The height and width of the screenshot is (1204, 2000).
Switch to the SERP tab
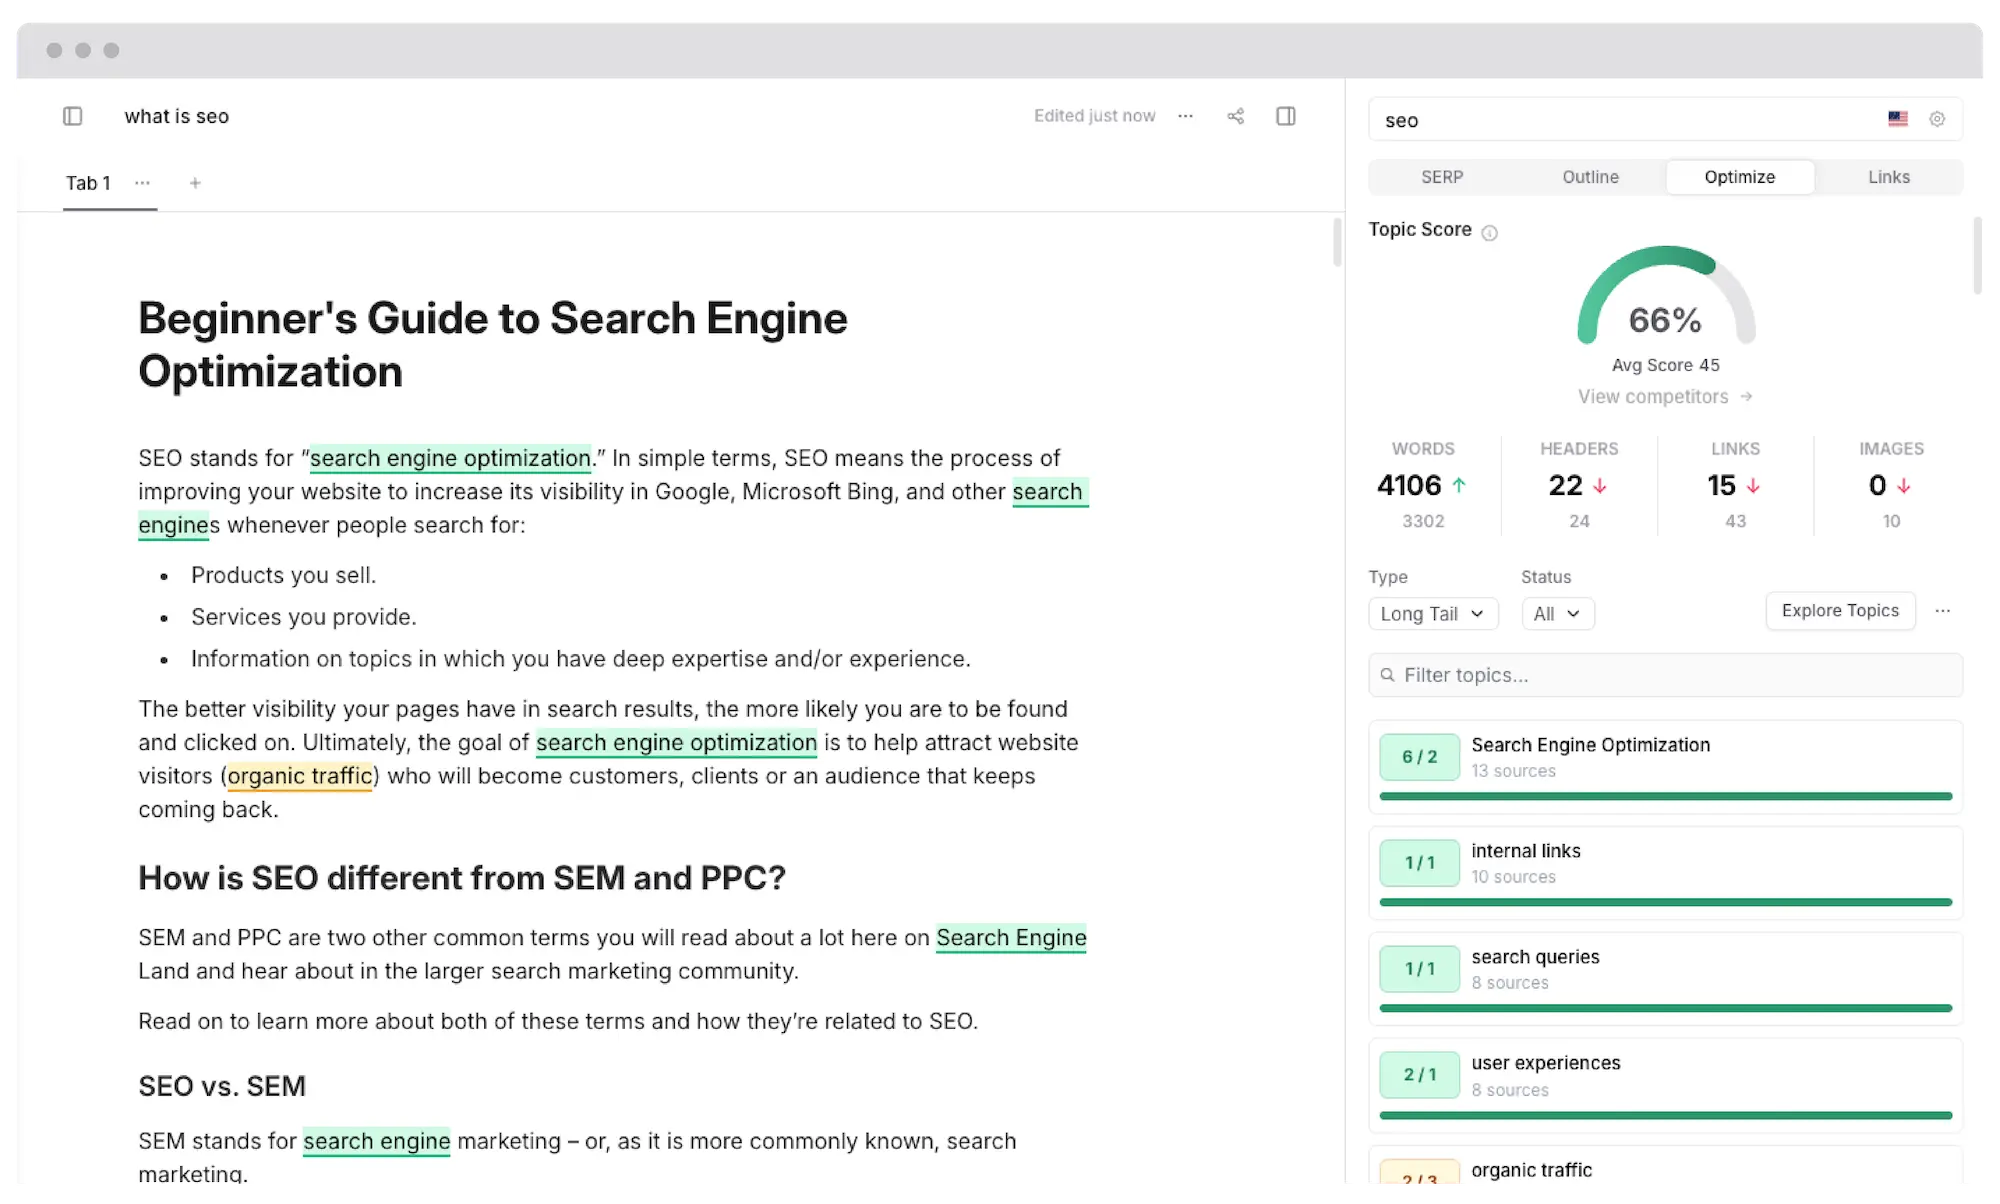pyautogui.click(x=1443, y=176)
